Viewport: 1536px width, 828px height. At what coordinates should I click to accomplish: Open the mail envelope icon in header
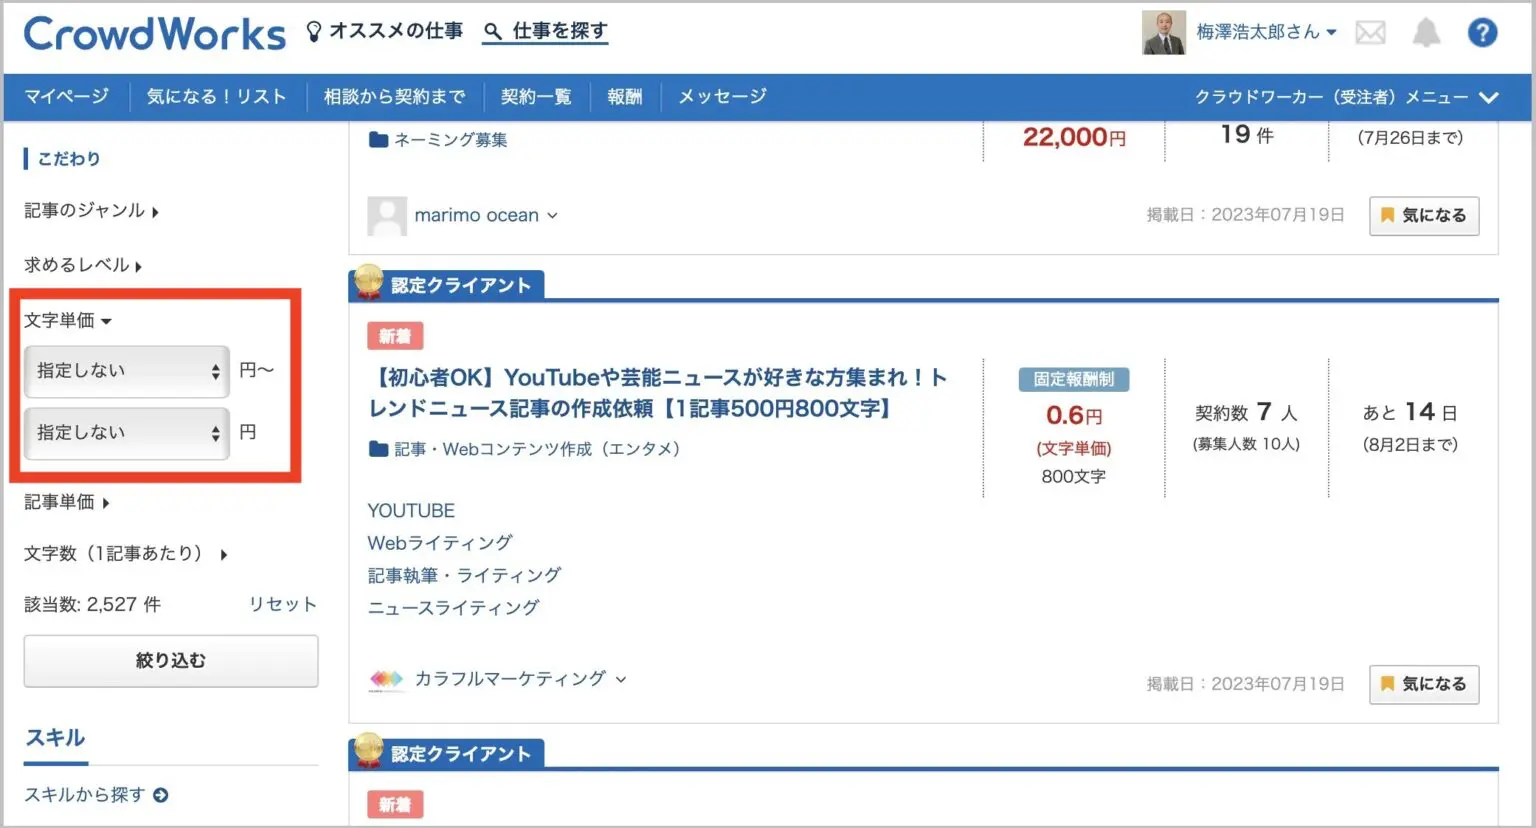[x=1370, y=33]
